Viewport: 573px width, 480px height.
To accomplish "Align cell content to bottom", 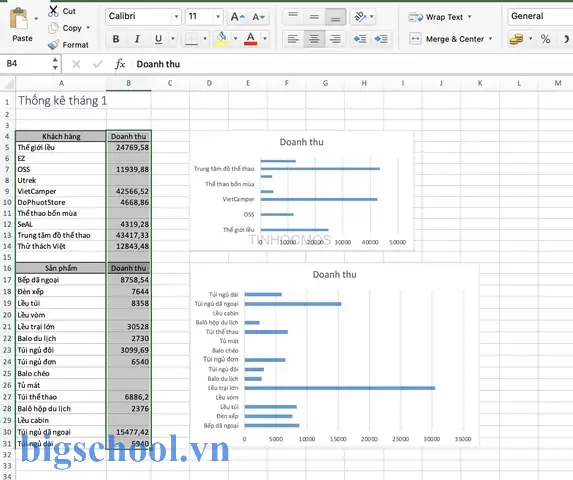I will 335,16.
